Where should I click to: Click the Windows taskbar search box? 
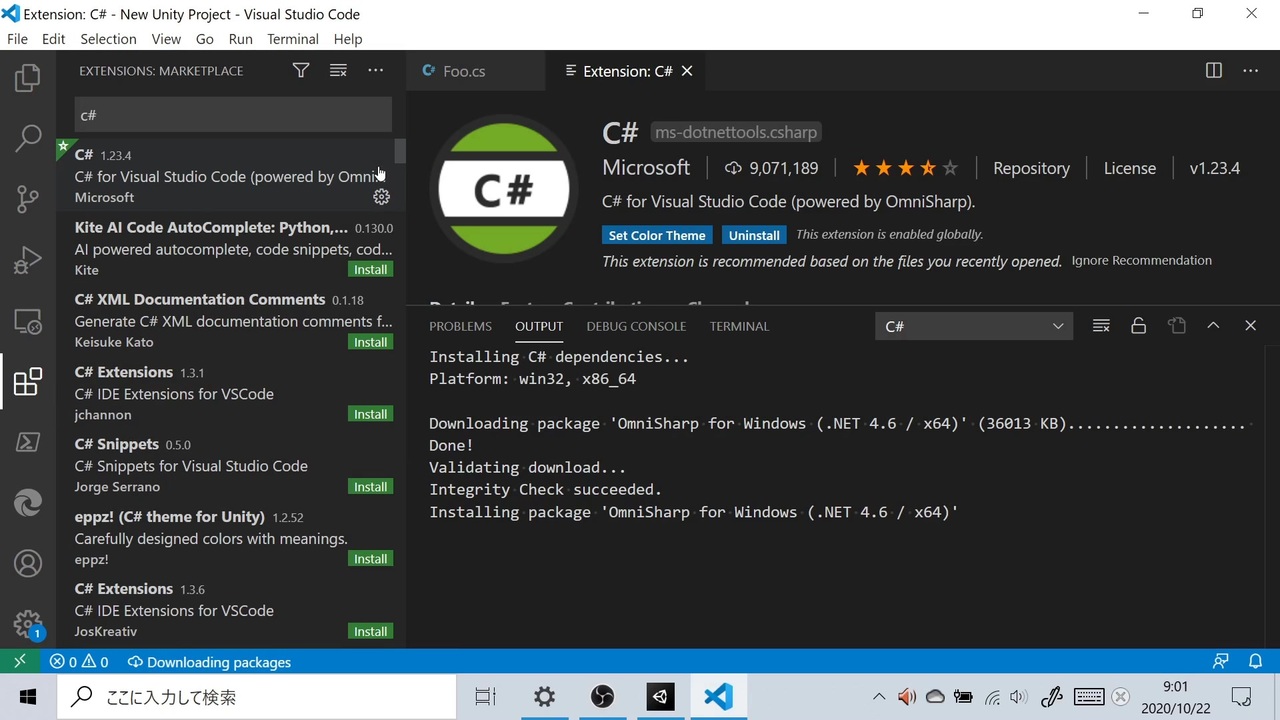(x=256, y=697)
